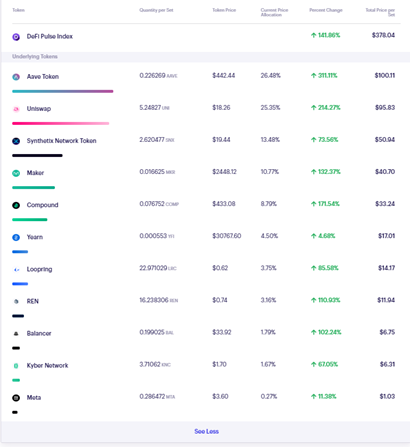Select the Compound token name
Image resolution: width=410 pixels, height=447 pixels.
tap(42, 205)
